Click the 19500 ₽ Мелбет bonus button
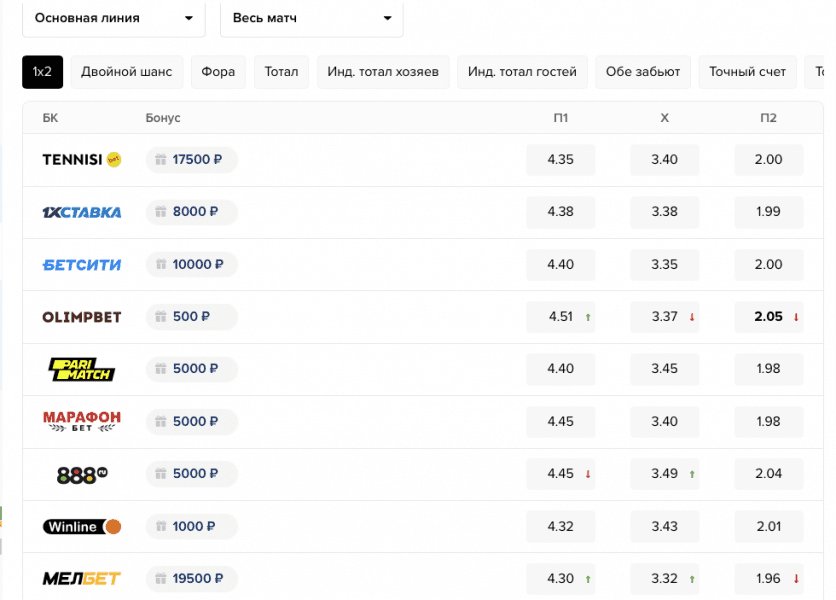 191,579
